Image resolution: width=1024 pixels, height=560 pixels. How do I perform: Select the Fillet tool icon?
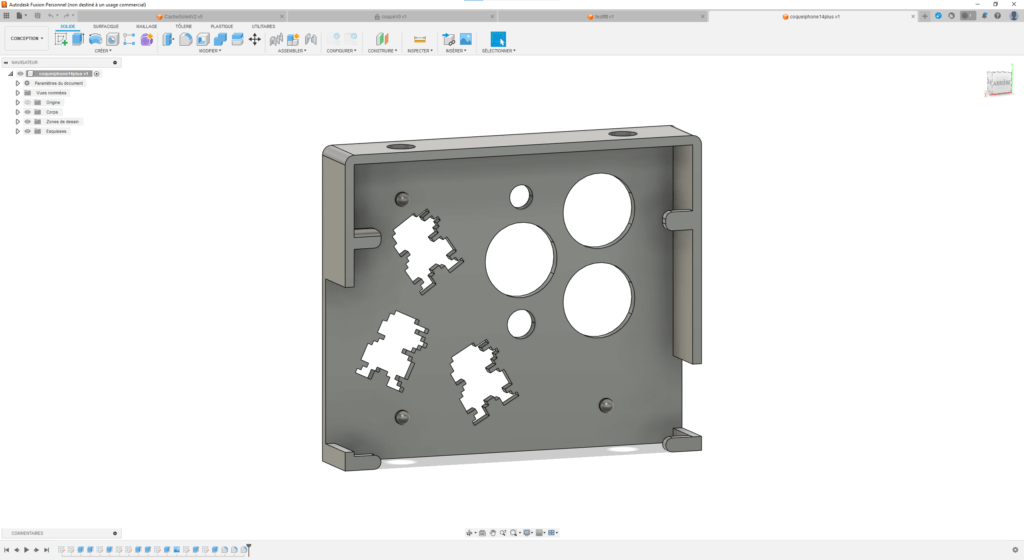(185, 39)
